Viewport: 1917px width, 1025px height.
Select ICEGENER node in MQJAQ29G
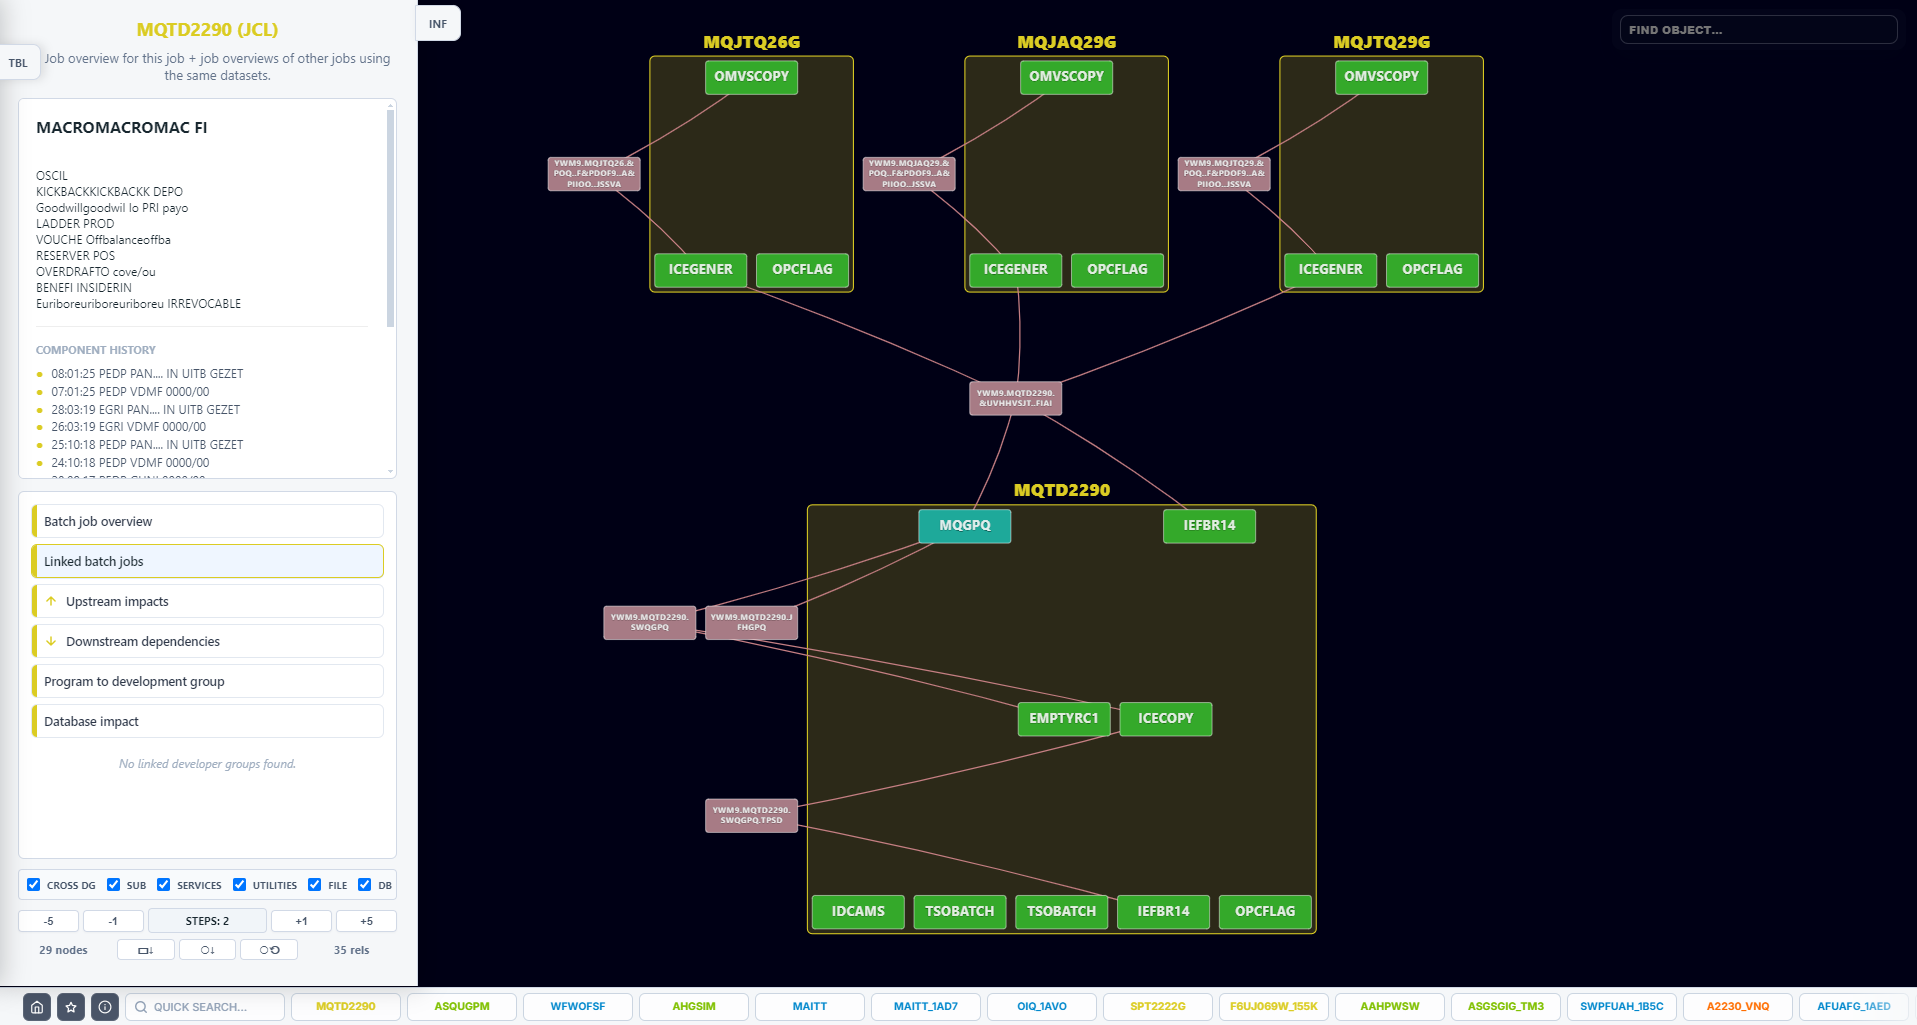click(x=1016, y=270)
